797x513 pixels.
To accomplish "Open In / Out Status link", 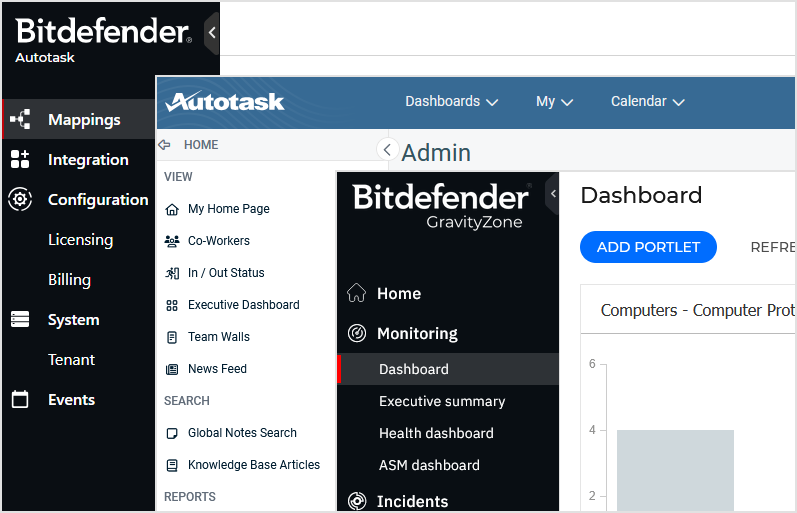I will point(226,273).
